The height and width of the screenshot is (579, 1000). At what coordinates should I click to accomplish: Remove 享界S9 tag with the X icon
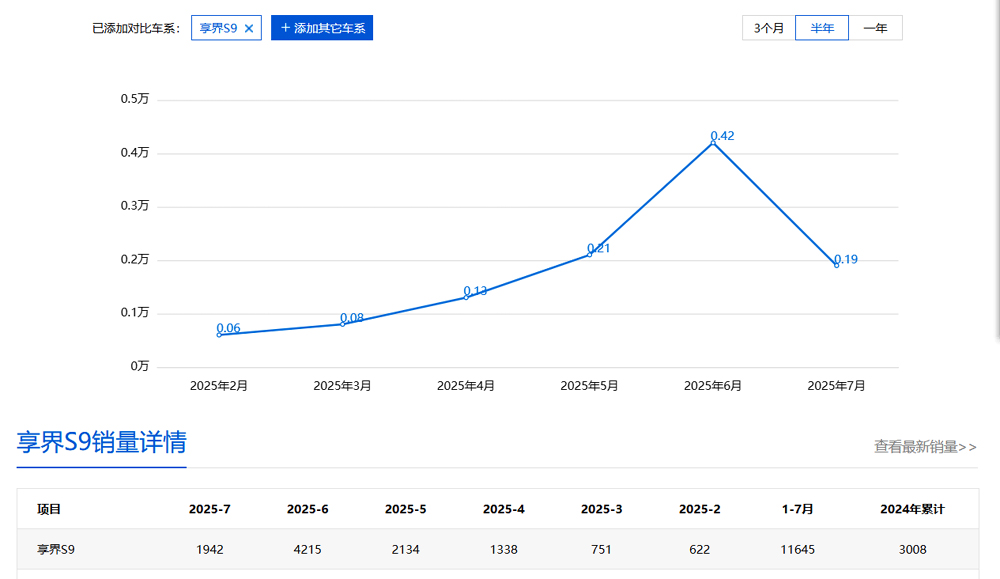(x=249, y=28)
